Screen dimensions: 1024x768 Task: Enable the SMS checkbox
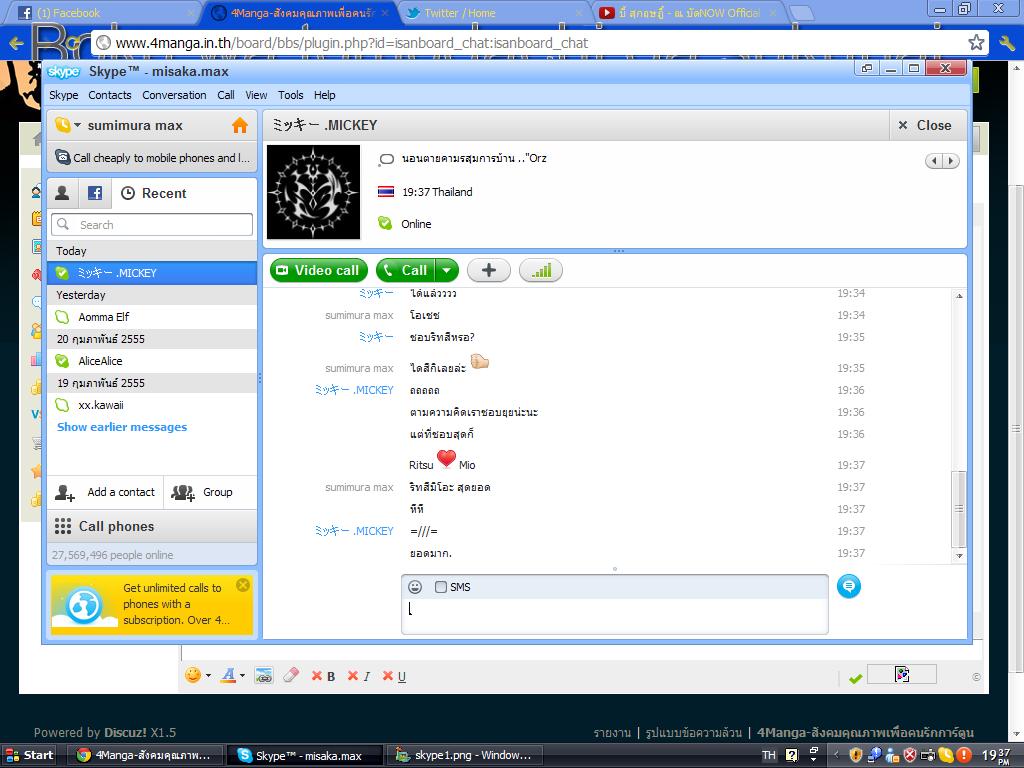pyautogui.click(x=441, y=587)
